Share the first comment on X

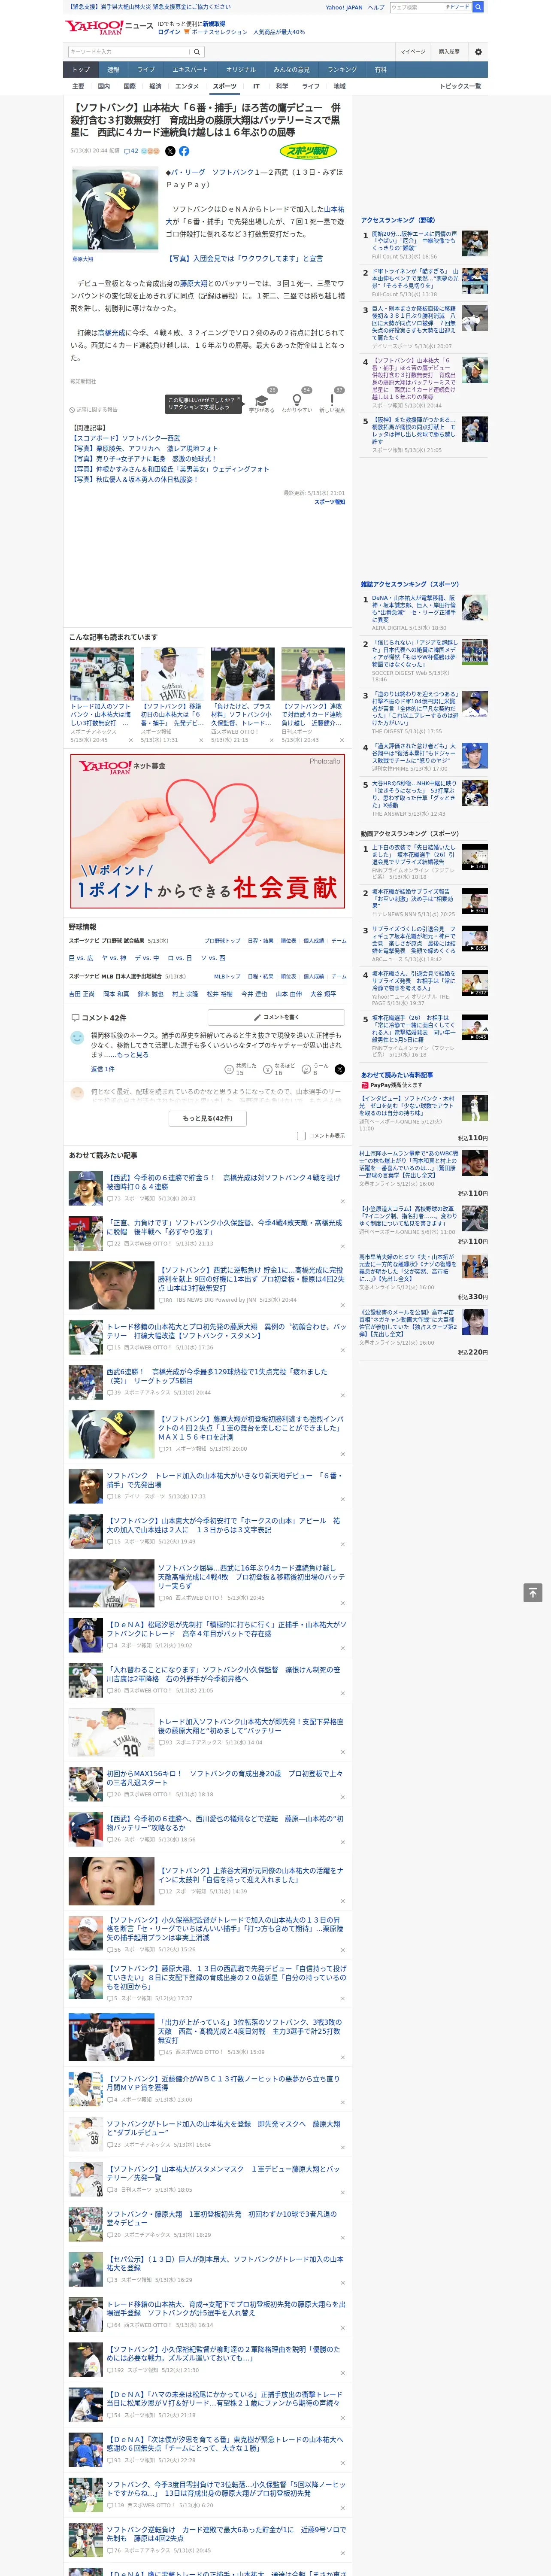340,1070
